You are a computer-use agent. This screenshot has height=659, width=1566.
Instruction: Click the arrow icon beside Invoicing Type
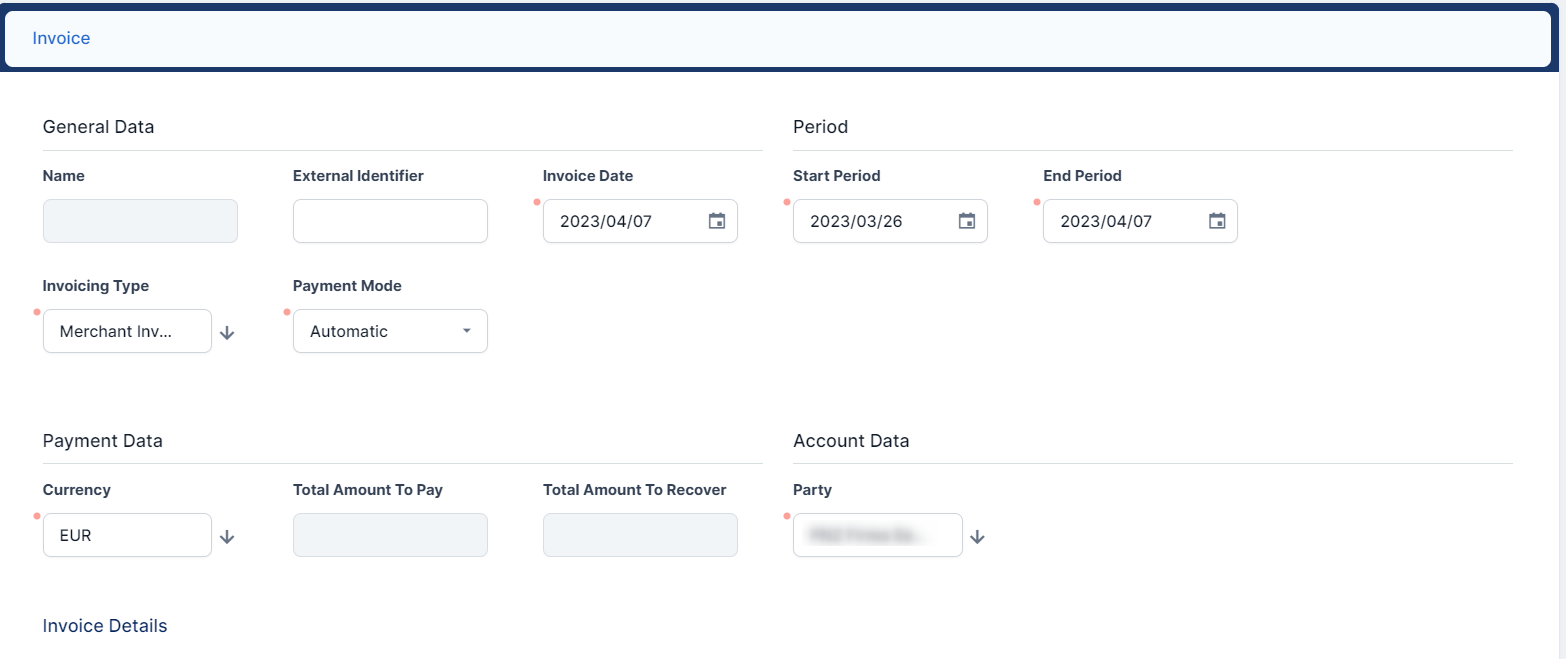(x=227, y=332)
